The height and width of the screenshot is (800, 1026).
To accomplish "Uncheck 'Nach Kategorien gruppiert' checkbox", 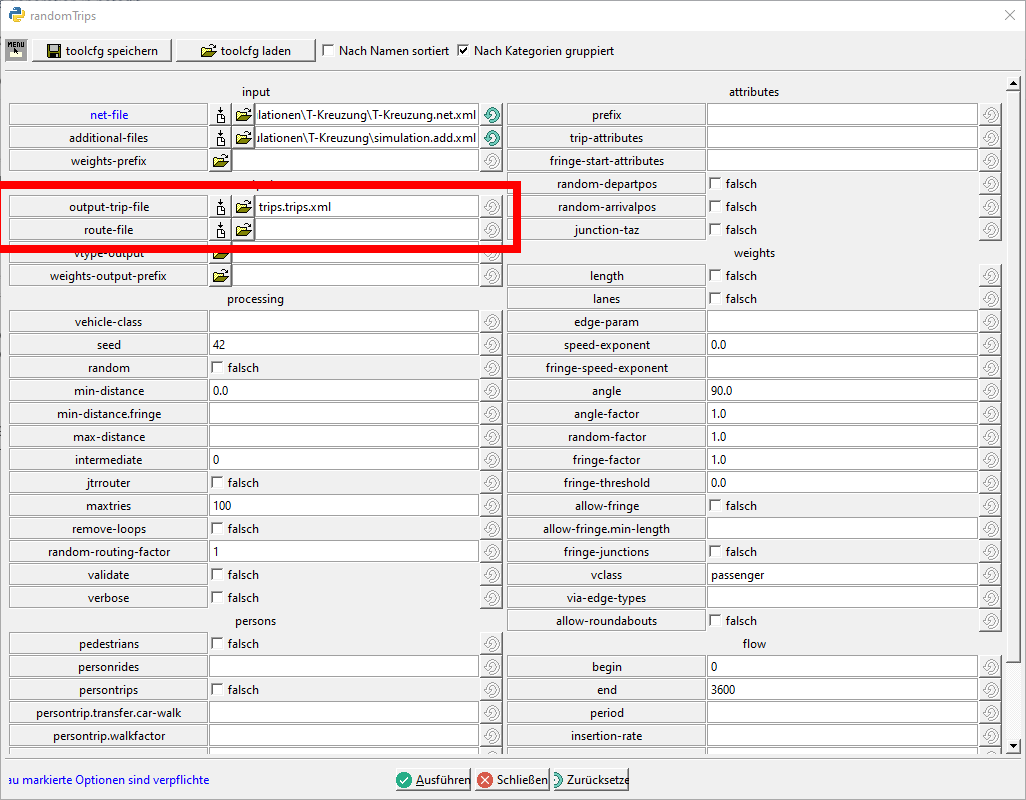I will pos(463,51).
